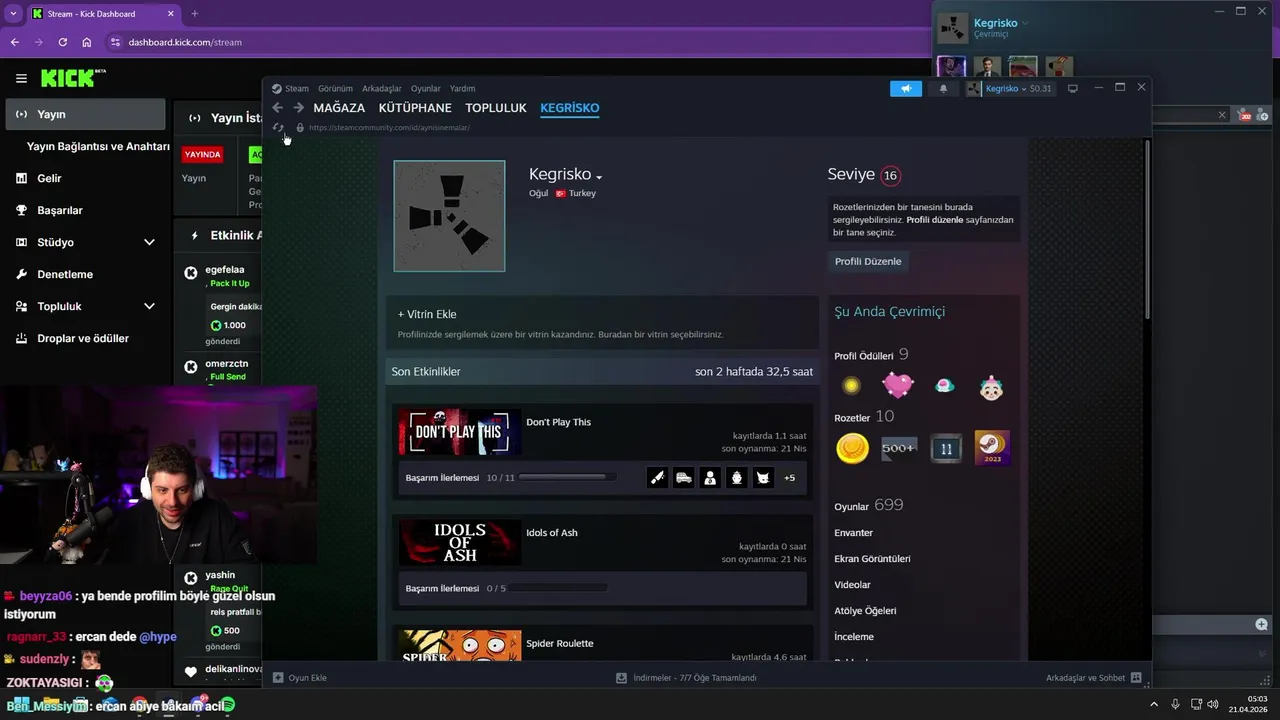The height and width of the screenshot is (720, 1280).
Task: Open the years-of-service 11 badge
Action: coord(946,448)
